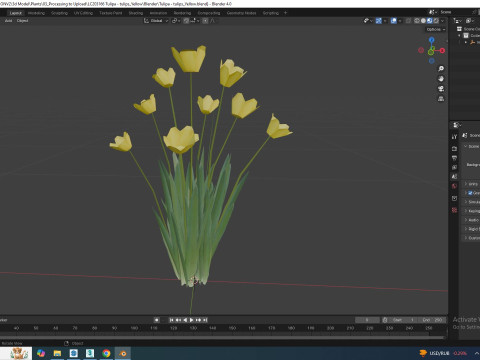
Task: Click the play animation button
Action: (192, 320)
